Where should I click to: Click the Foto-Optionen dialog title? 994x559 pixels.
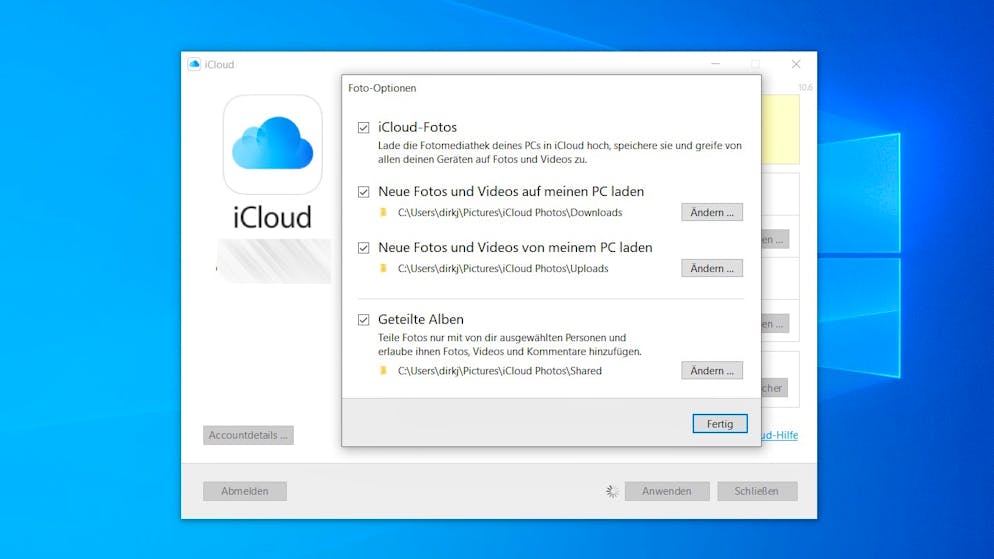382,88
